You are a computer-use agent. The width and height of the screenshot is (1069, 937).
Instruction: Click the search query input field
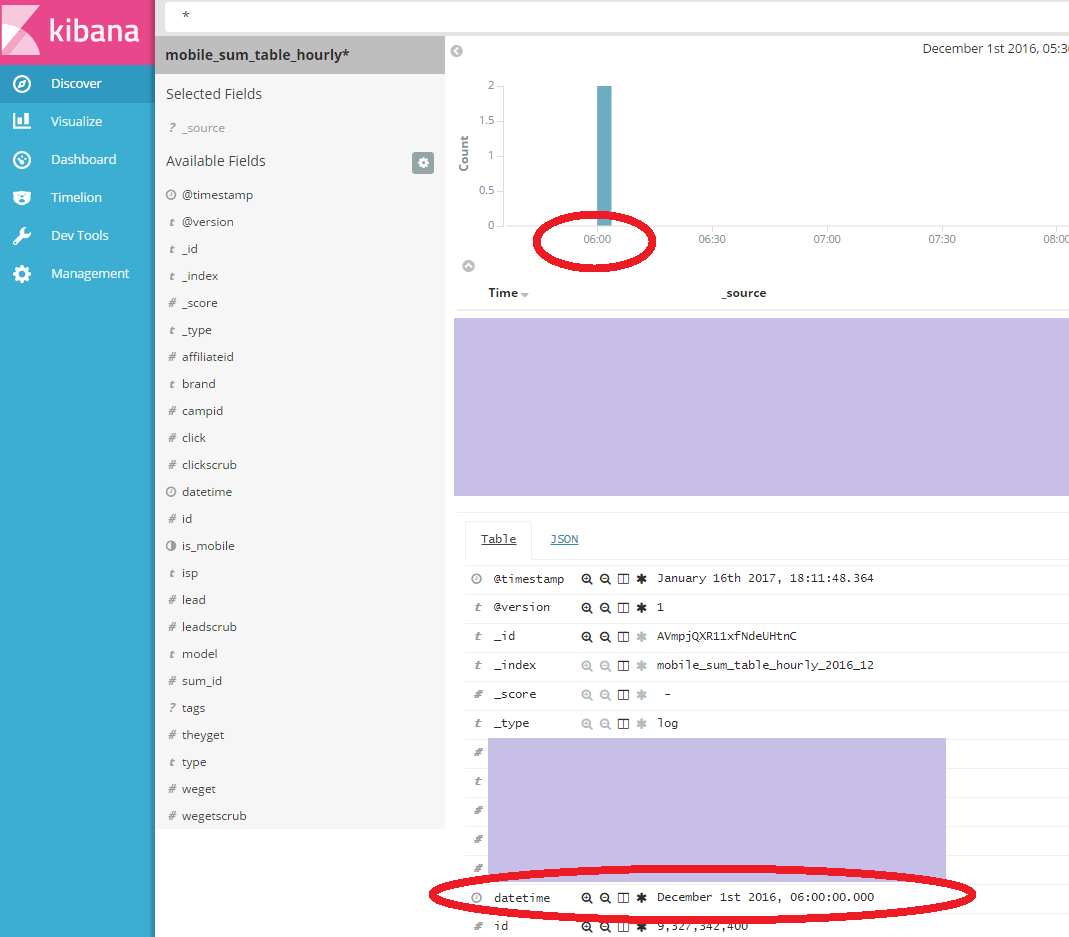point(617,16)
